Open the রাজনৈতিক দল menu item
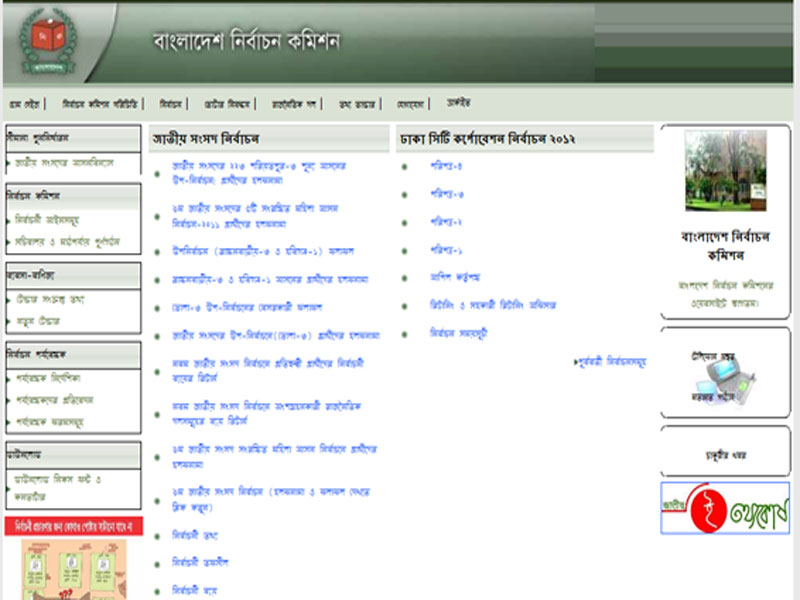 coord(294,104)
